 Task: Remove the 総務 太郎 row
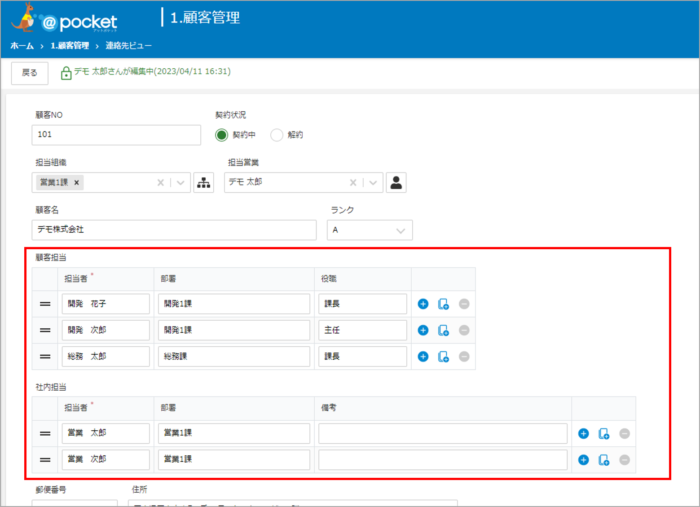tap(464, 357)
